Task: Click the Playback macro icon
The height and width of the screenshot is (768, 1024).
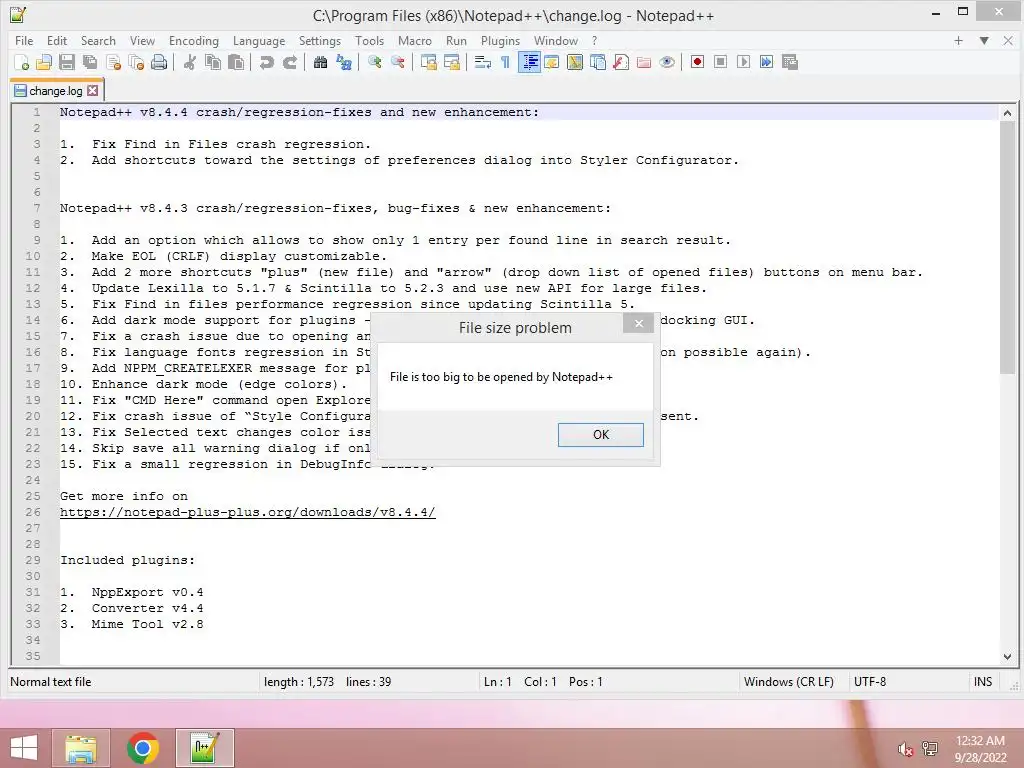Action: (743, 62)
